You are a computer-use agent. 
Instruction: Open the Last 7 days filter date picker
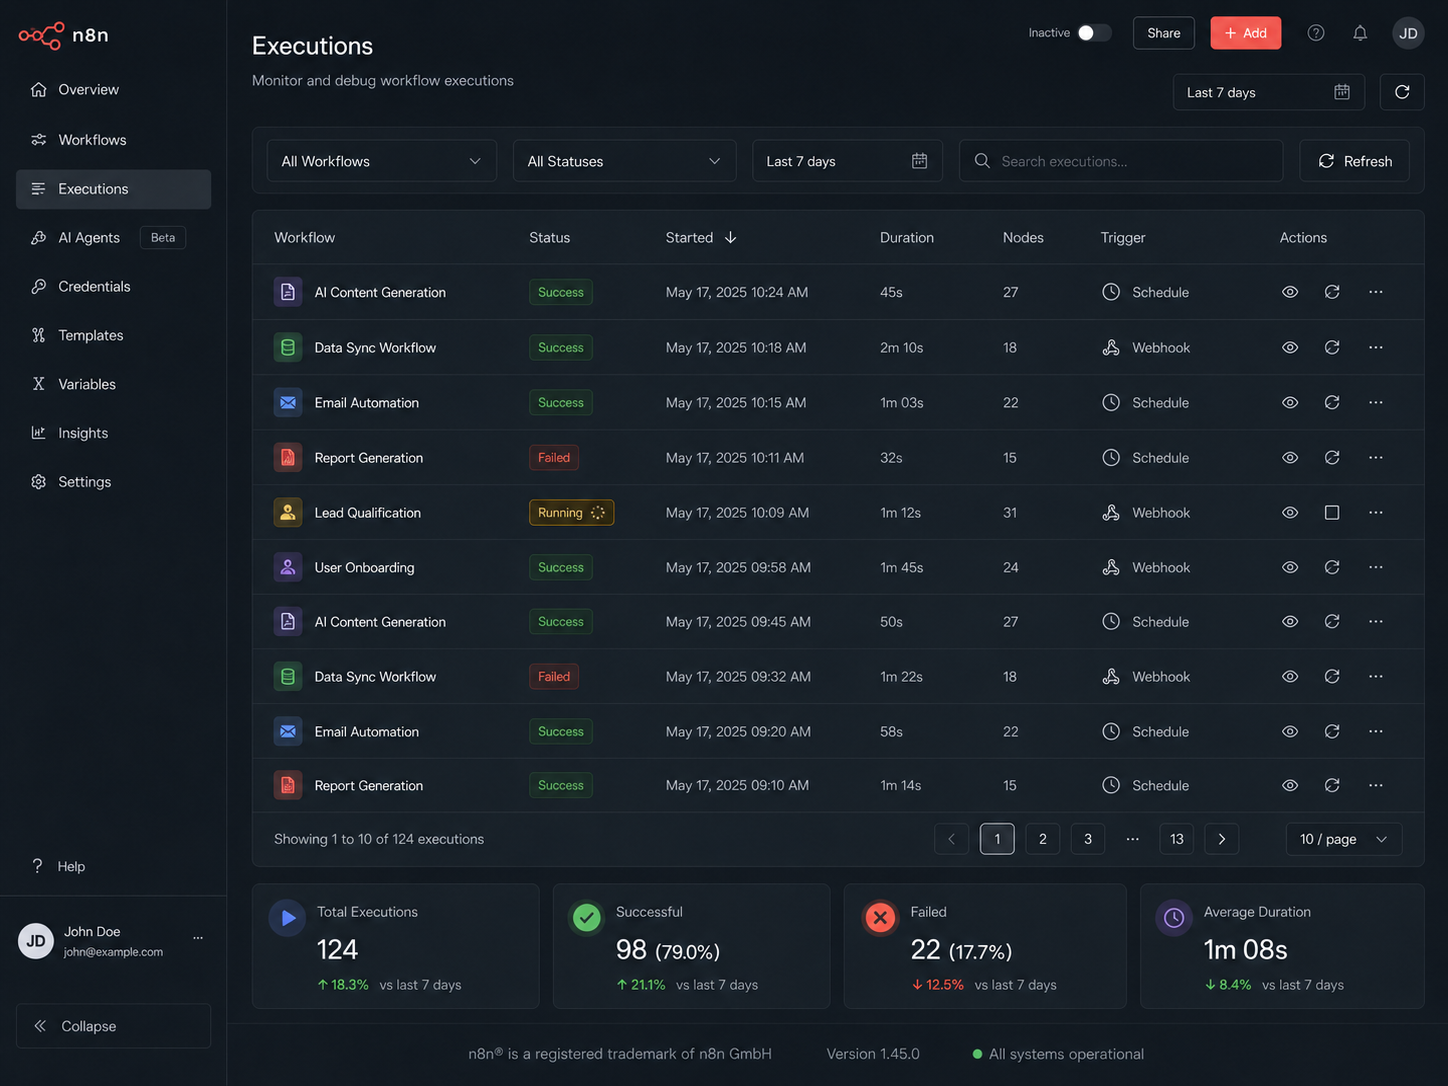847,161
